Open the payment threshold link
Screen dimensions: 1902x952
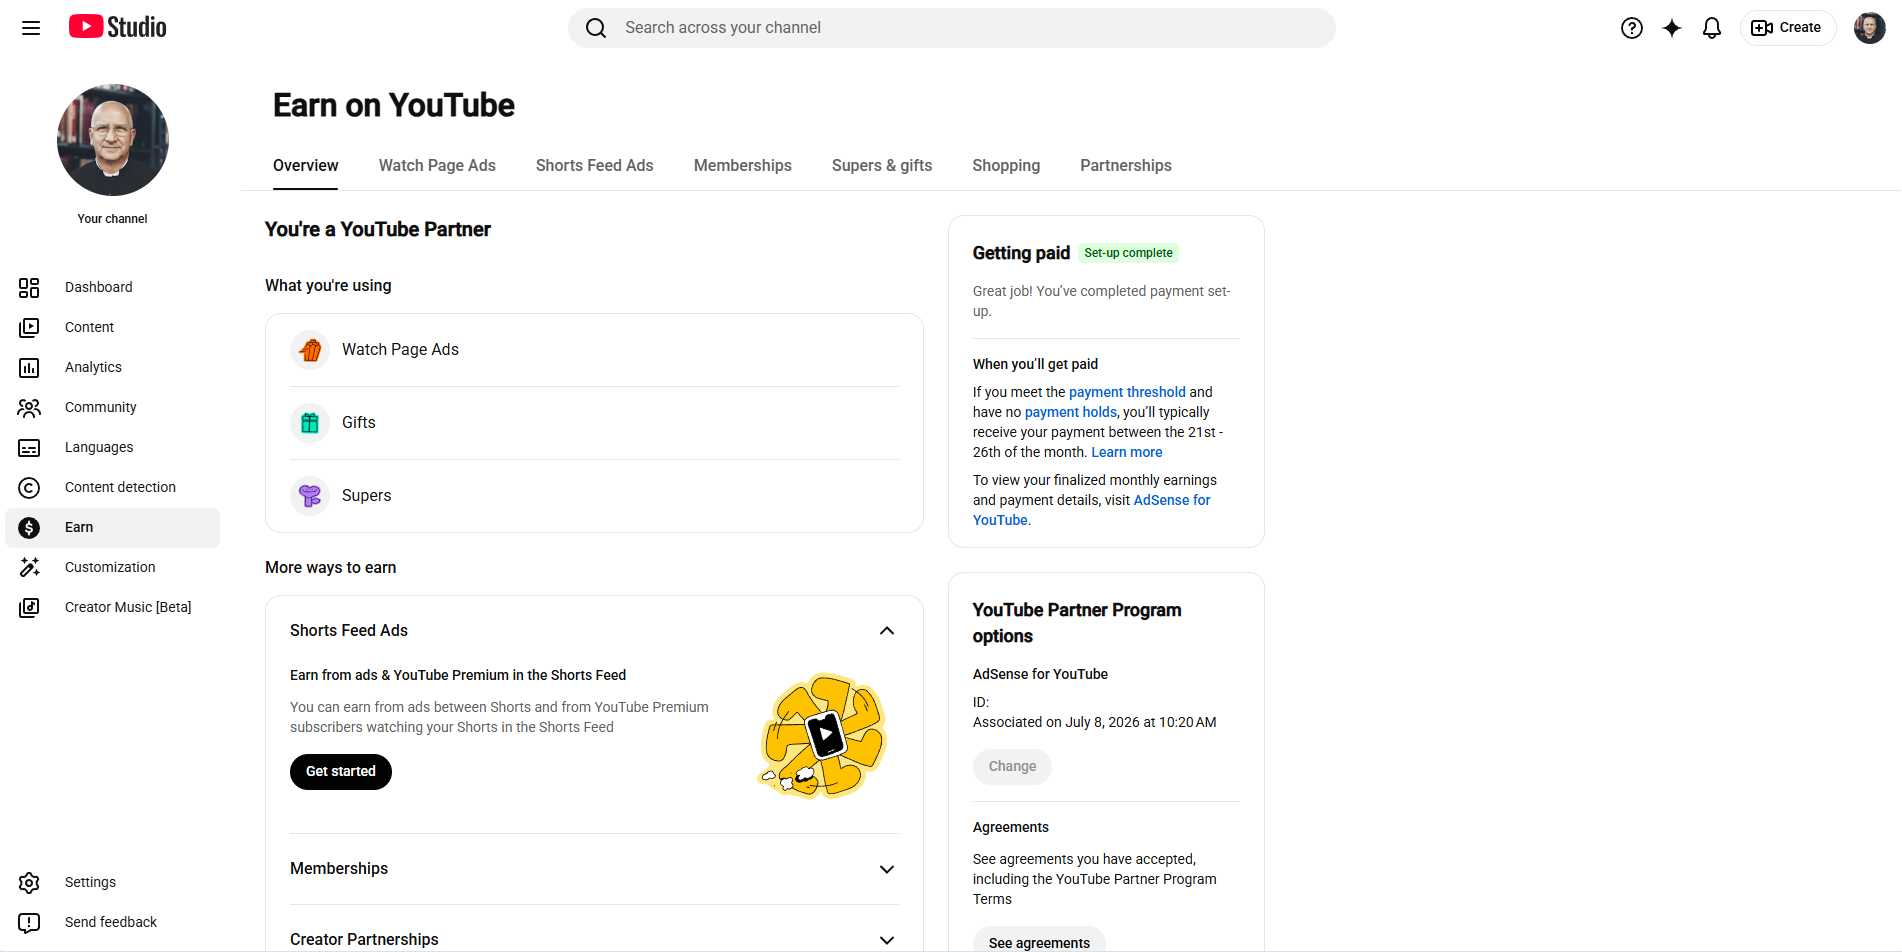point(1127,392)
